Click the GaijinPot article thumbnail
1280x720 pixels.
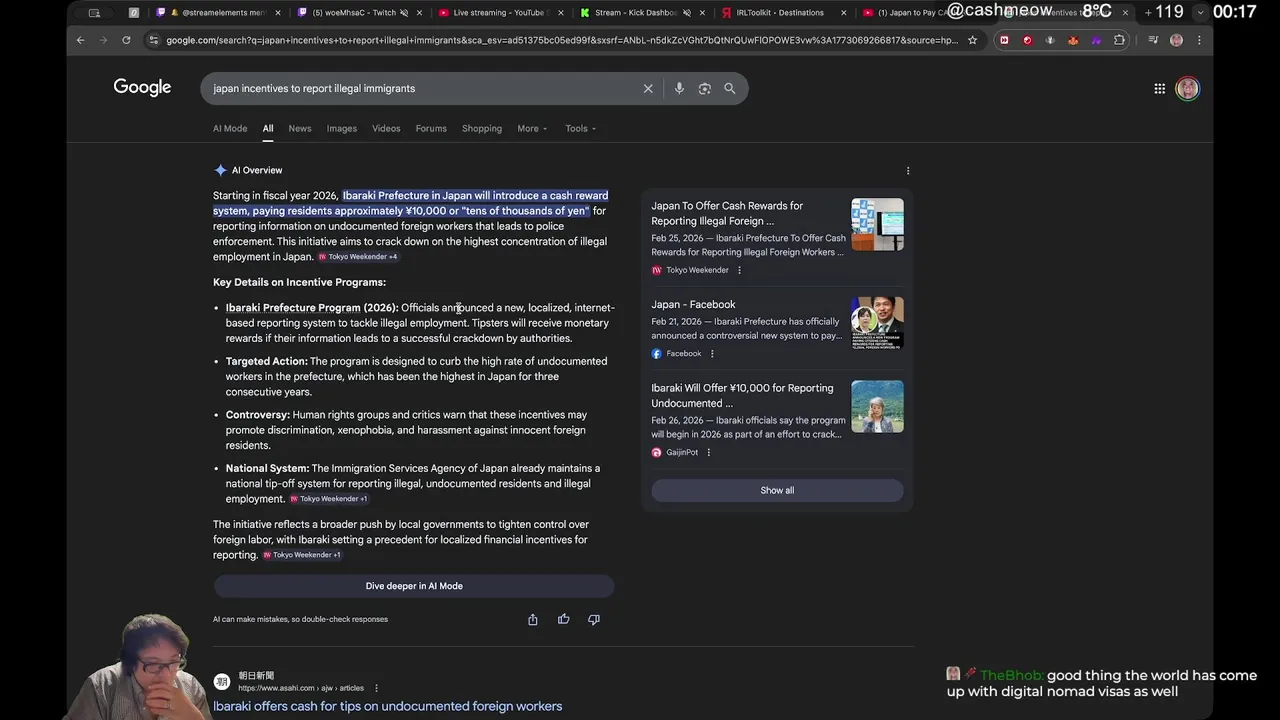pyautogui.click(x=877, y=406)
